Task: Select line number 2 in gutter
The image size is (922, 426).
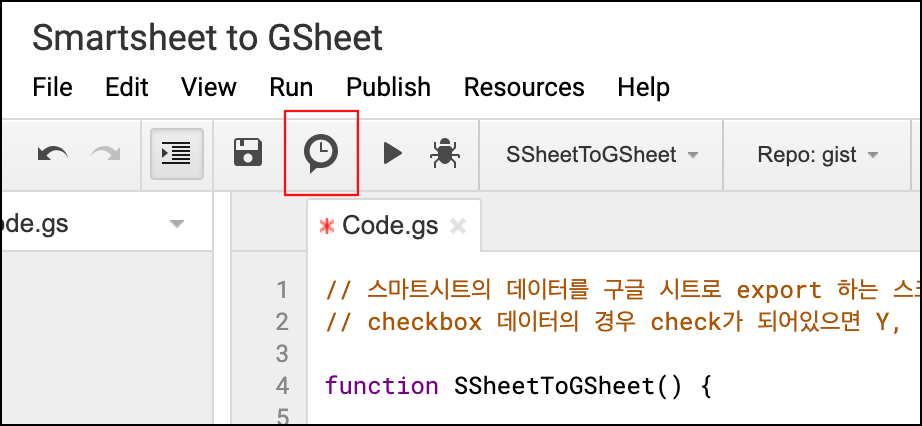Action: (282, 322)
